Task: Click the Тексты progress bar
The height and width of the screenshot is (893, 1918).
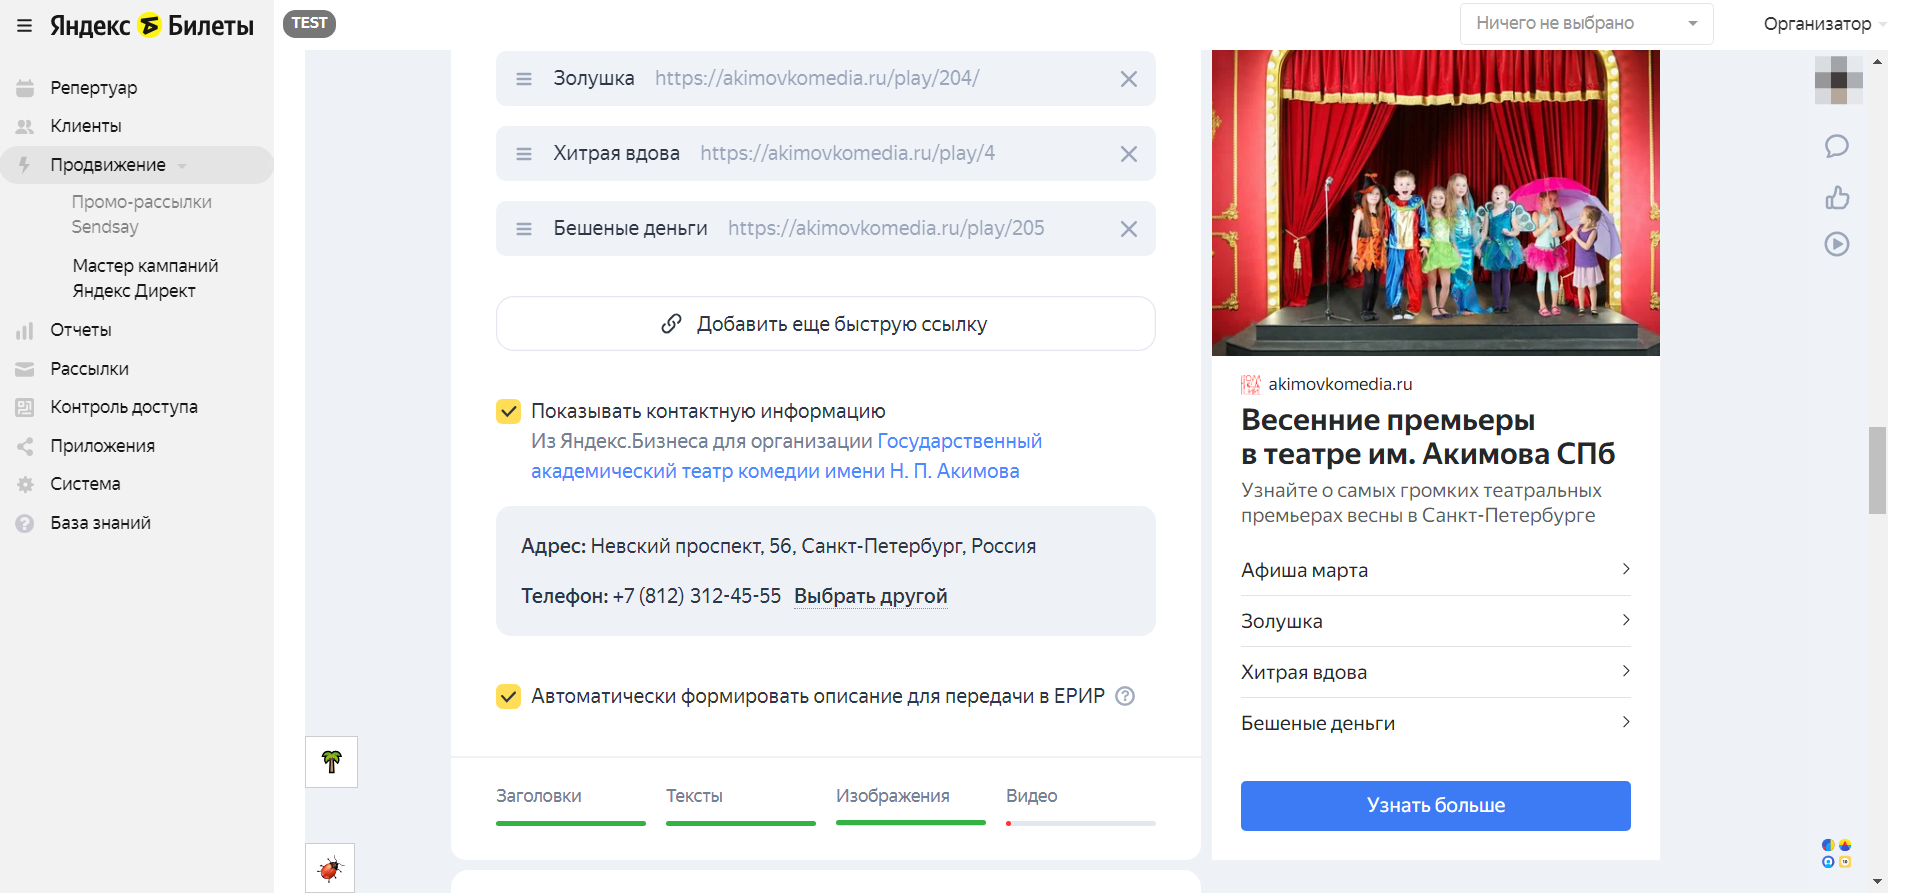Action: 741,823
